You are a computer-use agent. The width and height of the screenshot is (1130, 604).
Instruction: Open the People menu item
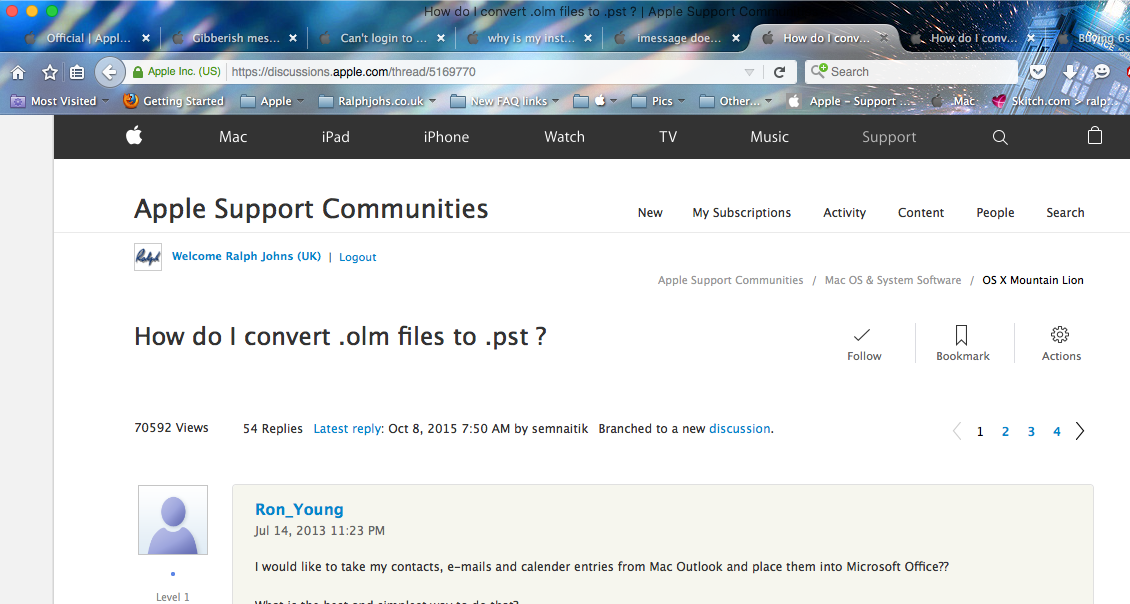pos(995,213)
